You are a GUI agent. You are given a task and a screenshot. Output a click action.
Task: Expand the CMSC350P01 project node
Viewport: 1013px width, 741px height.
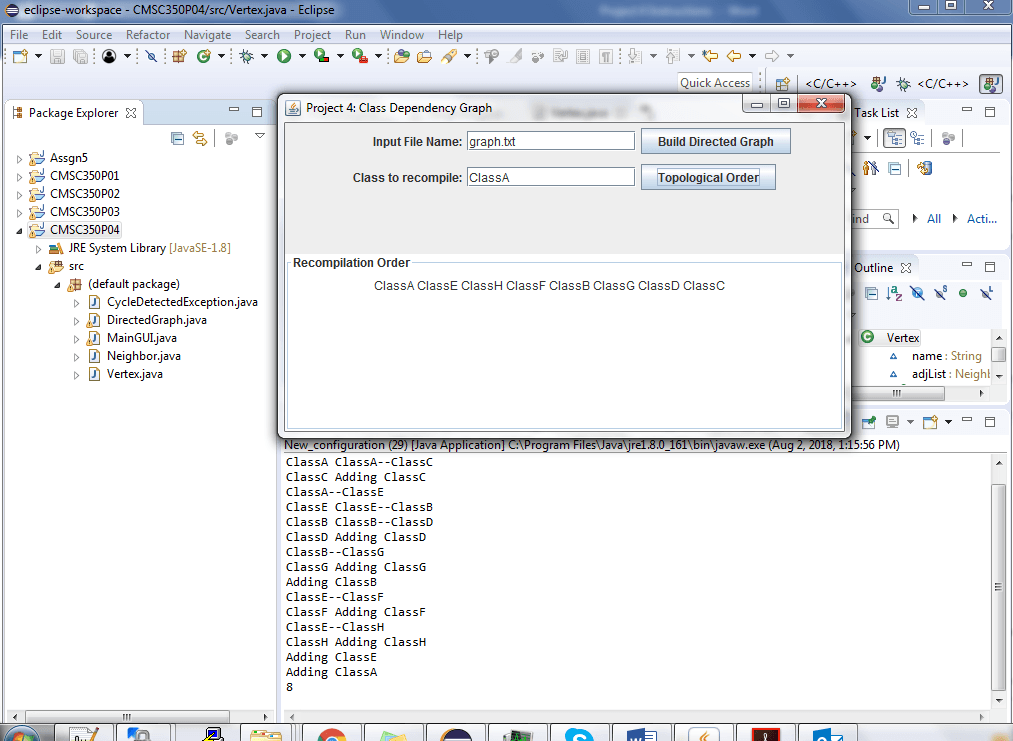19,176
